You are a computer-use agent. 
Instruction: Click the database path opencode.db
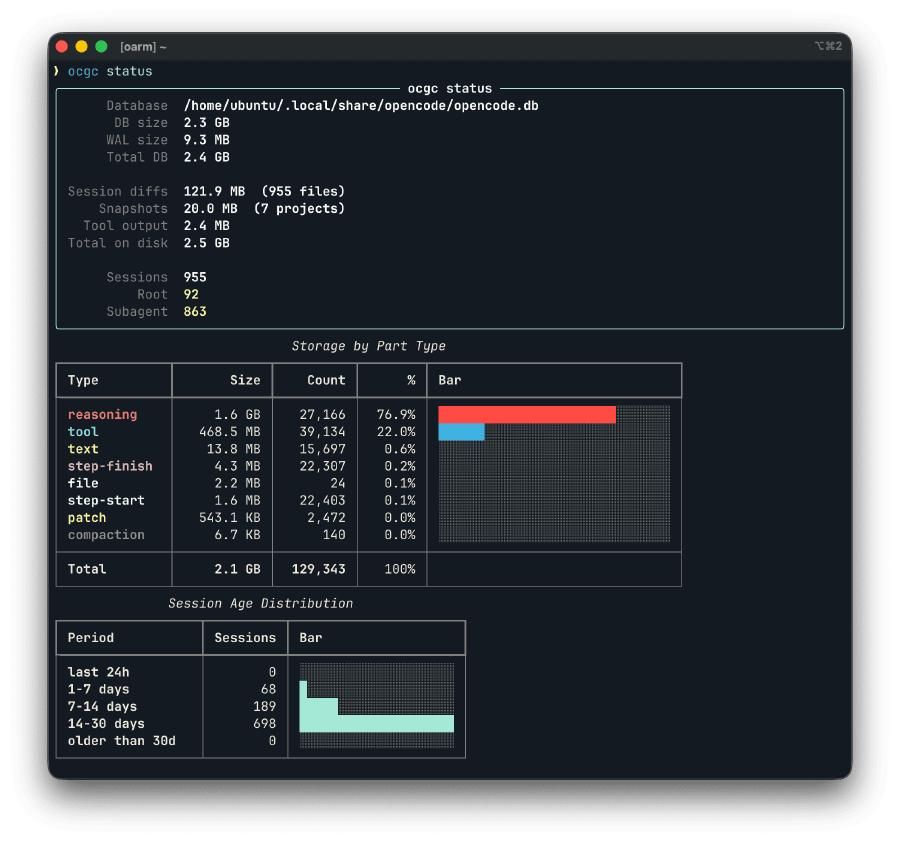(x=361, y=105)
